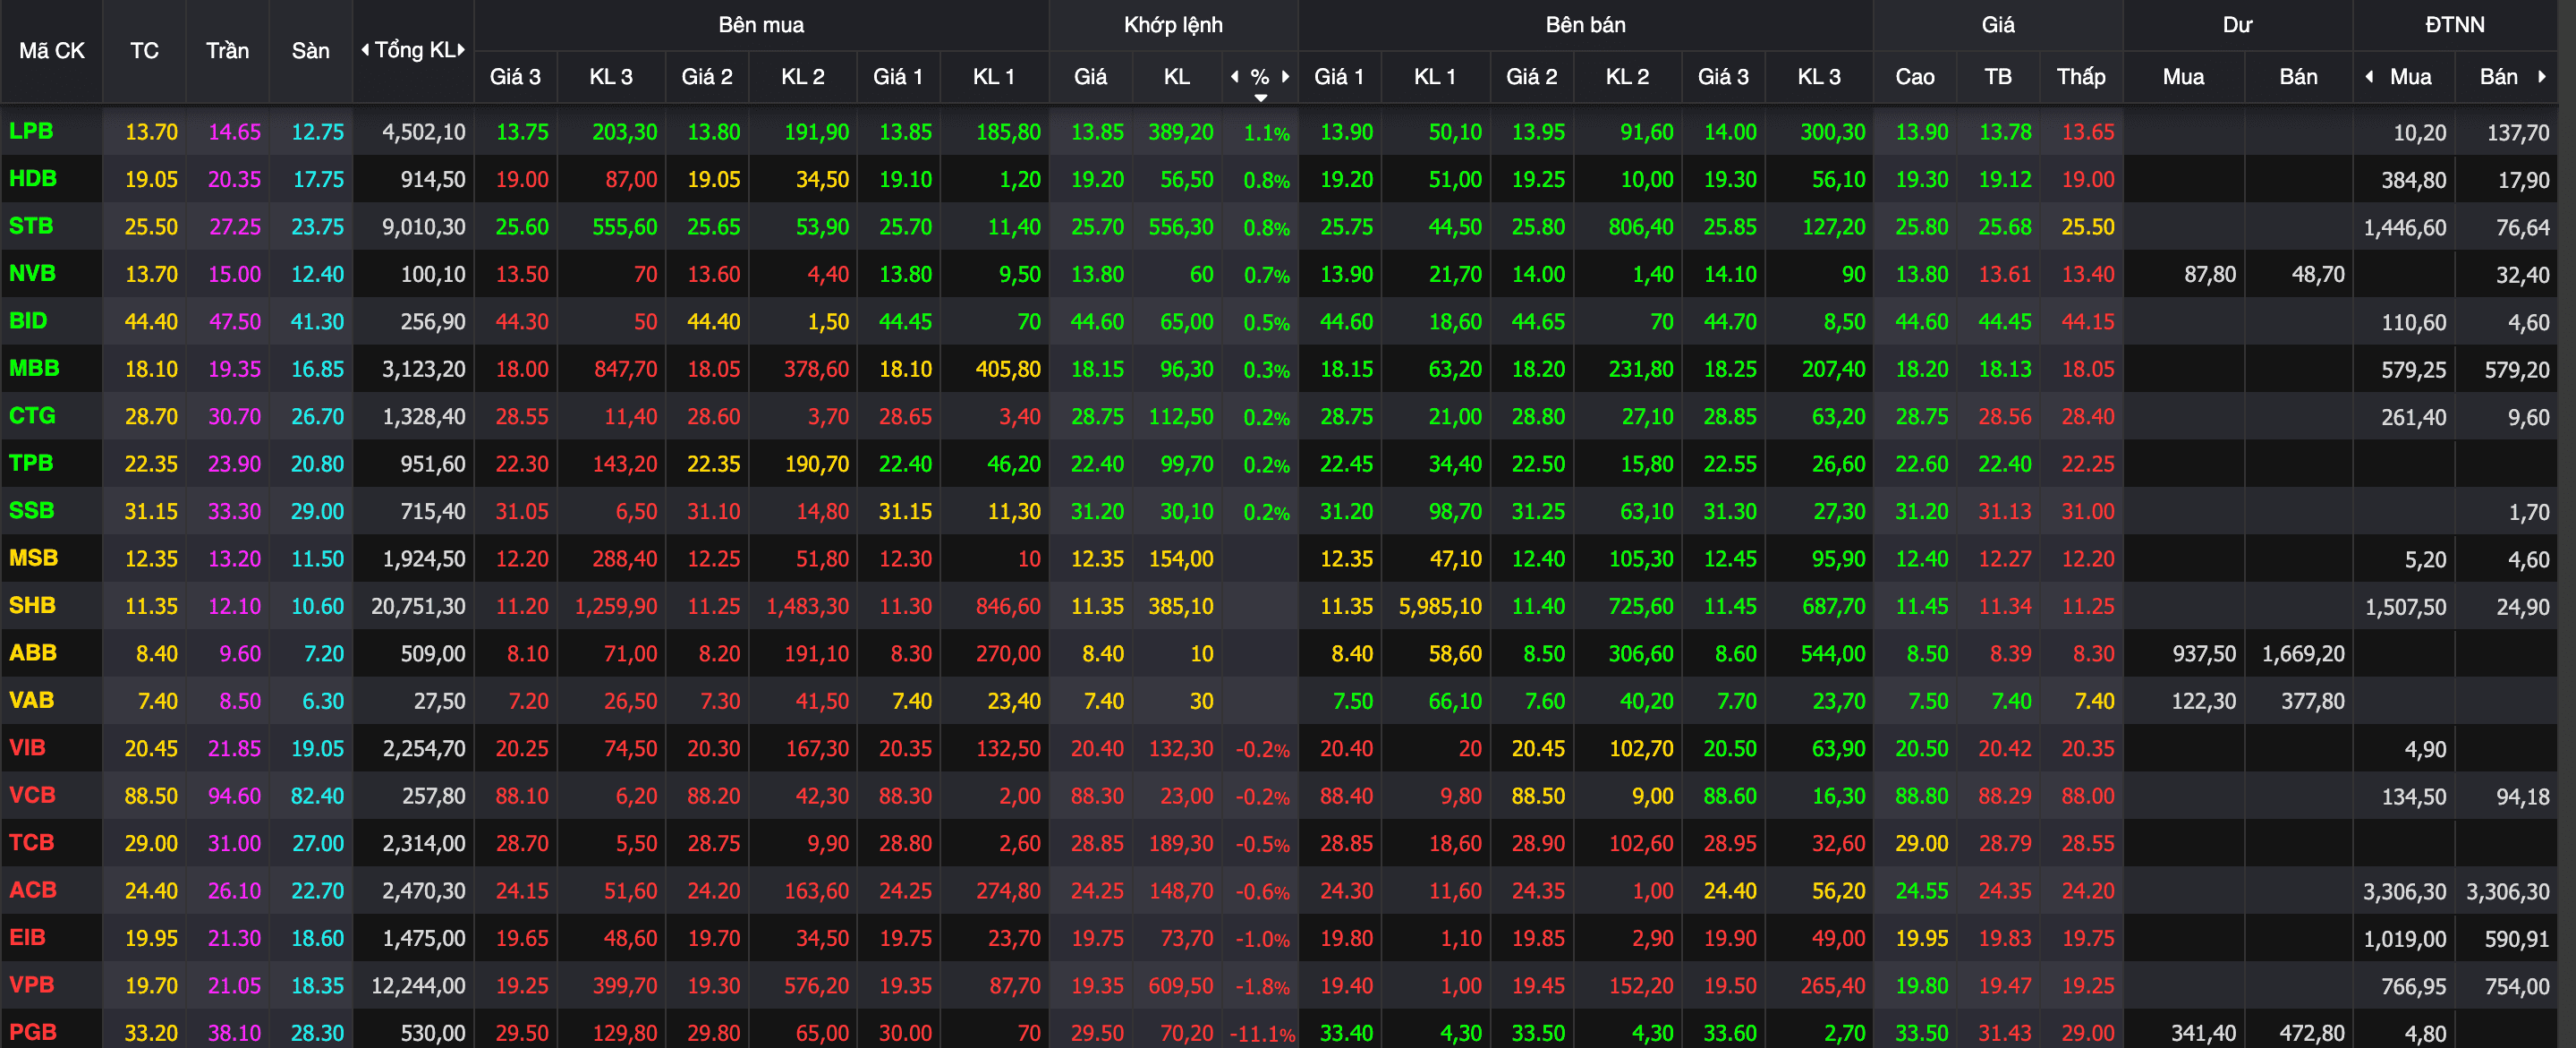The width and height of the screenshot is (2576, 1048).
Task: Click left arrow beside ĐTNN Mua header
Action: pos(2369,77)
